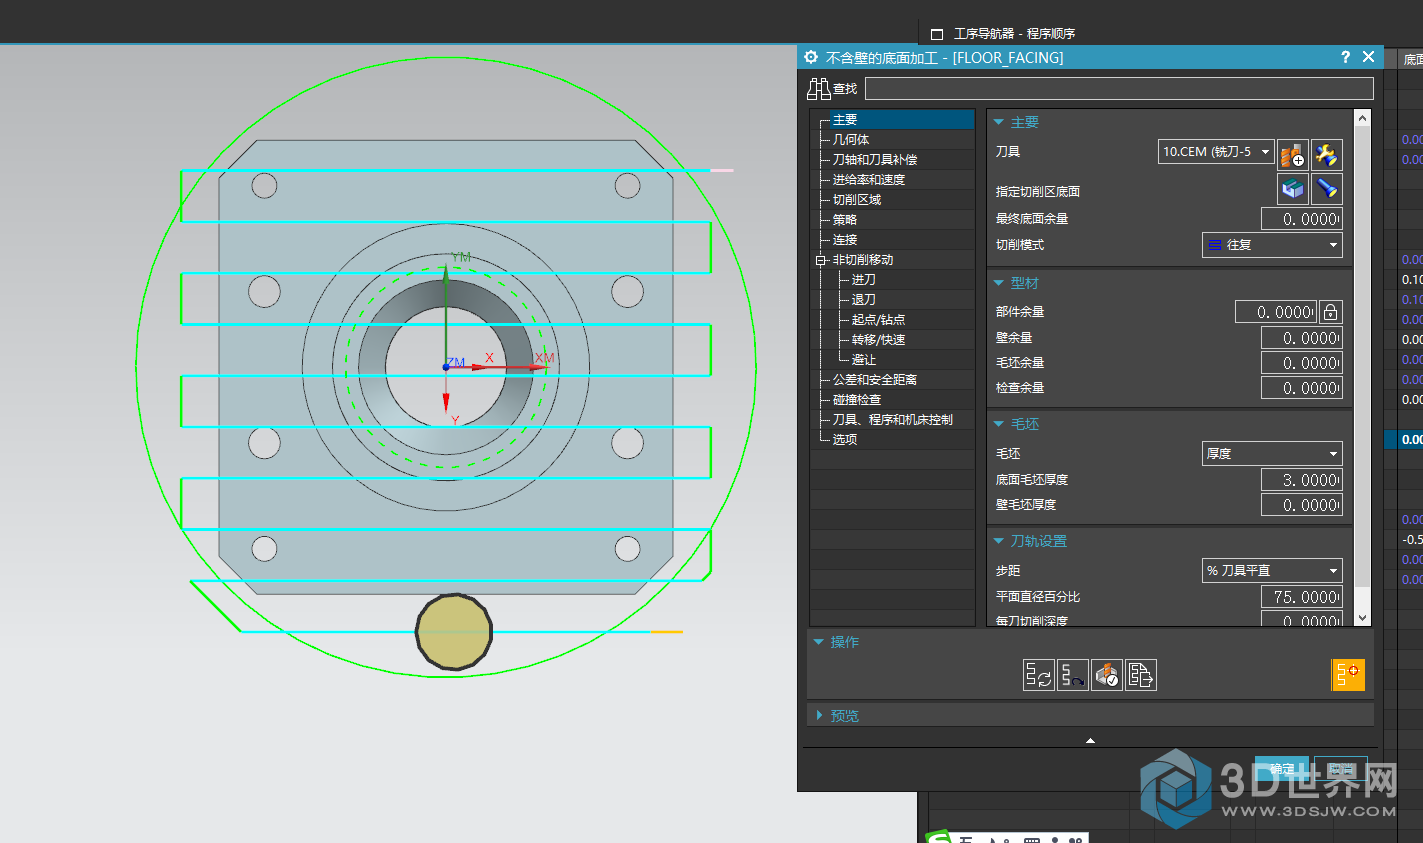Select 连接 tree item

pos(844,240)
